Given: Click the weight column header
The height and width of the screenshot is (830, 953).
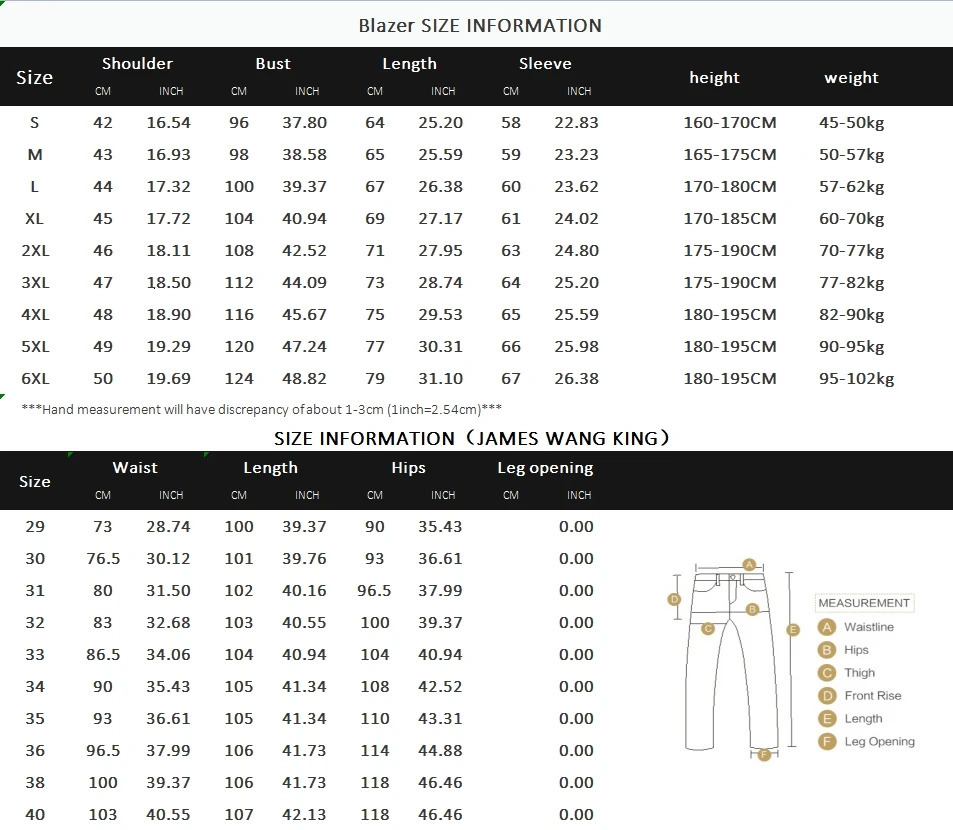Looking at the screenshot, I should 851,77.
